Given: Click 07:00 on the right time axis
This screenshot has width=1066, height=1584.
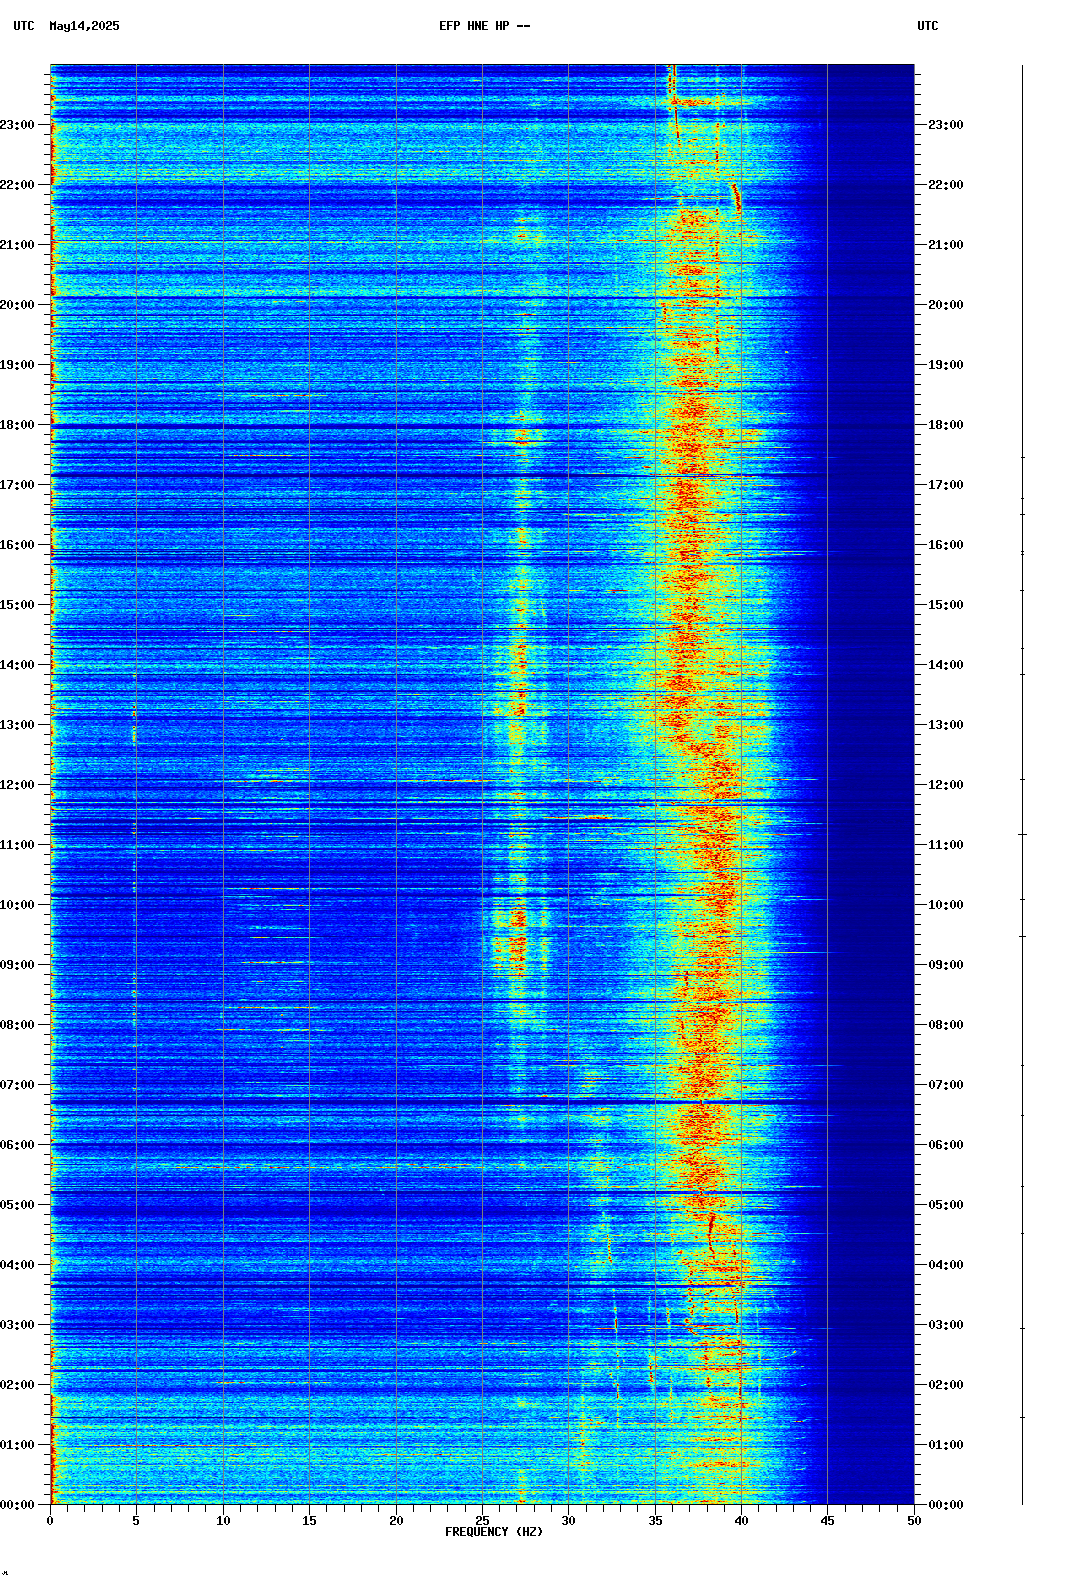Looking at the screenshot, I should (946, 1085).
